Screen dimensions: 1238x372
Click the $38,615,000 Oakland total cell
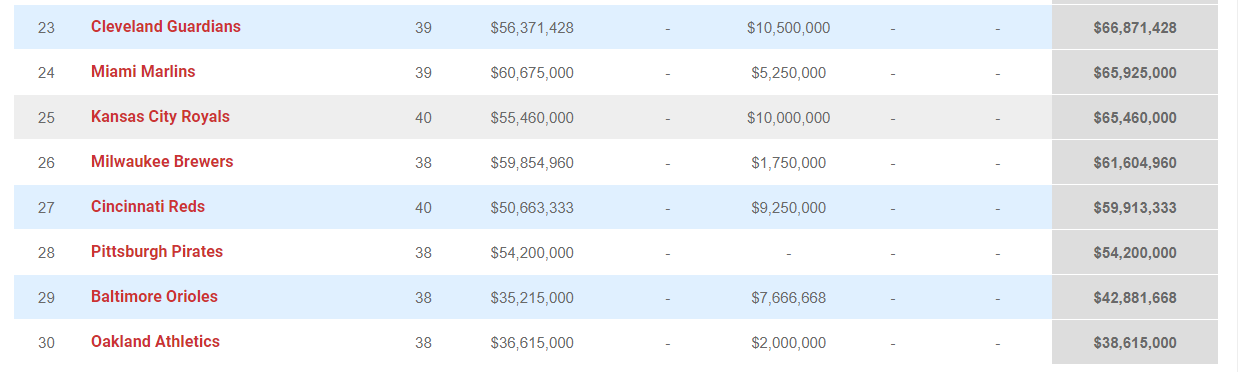click(1135, 342)
